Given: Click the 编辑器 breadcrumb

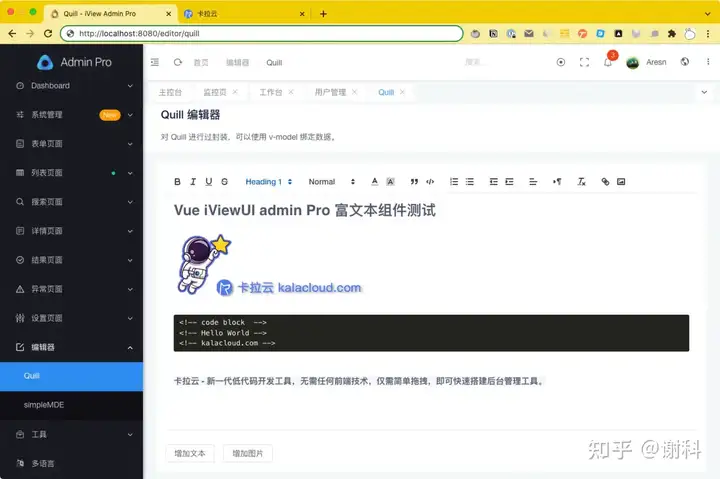Looking at the screenshot, I should (x=237, y=62).
